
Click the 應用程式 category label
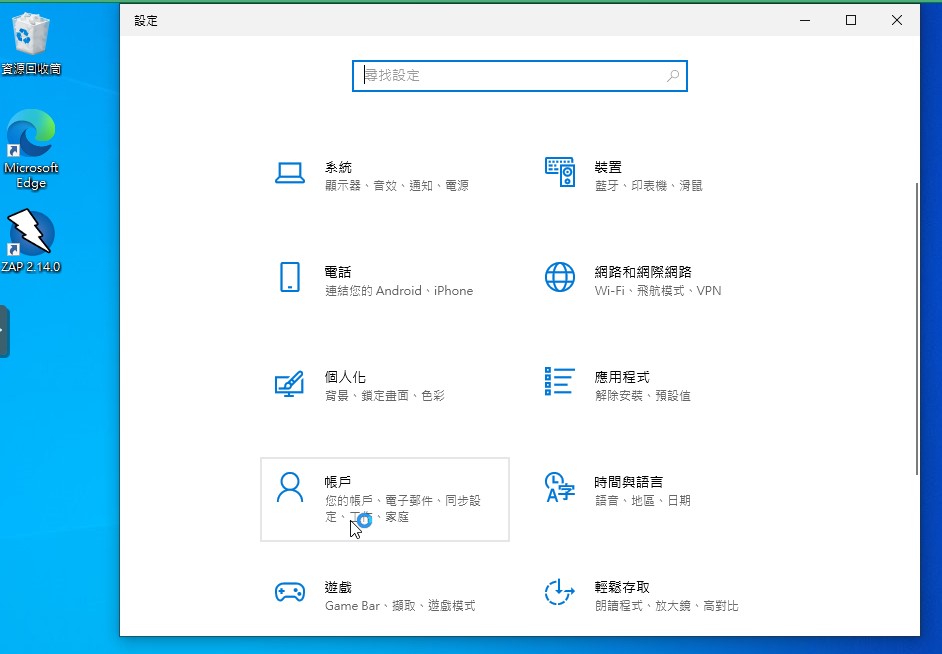pyautogui.click(x=622, y=377)
